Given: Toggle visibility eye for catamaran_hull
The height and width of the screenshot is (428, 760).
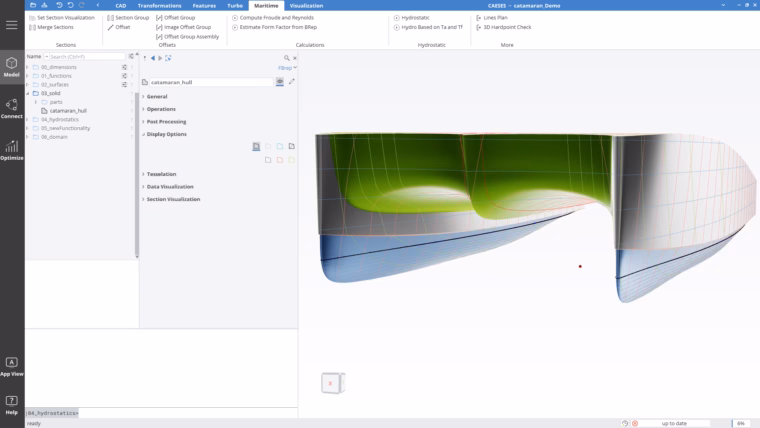Looking at the screenshot, I should 280,82.
